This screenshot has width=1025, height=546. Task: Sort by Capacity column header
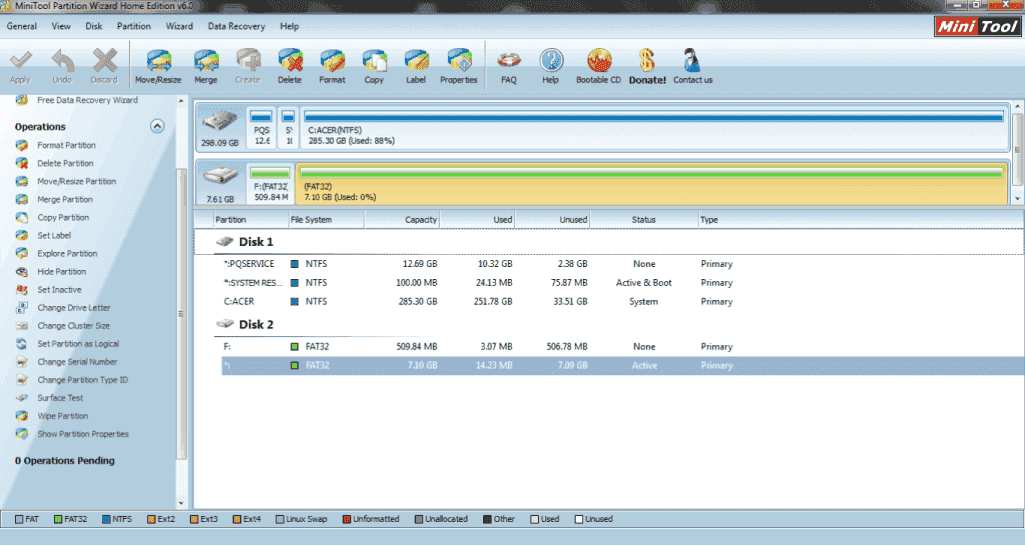coord(401,220)
